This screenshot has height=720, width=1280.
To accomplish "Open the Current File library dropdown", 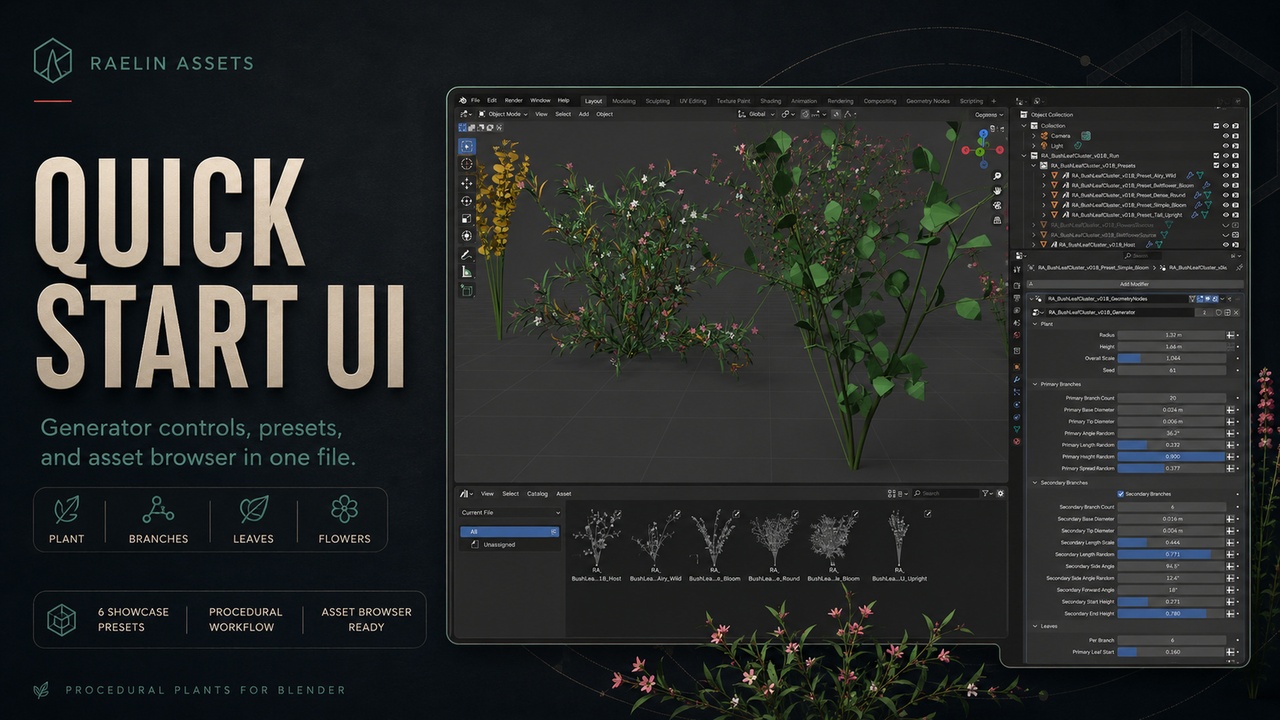I will pos(510,513).
